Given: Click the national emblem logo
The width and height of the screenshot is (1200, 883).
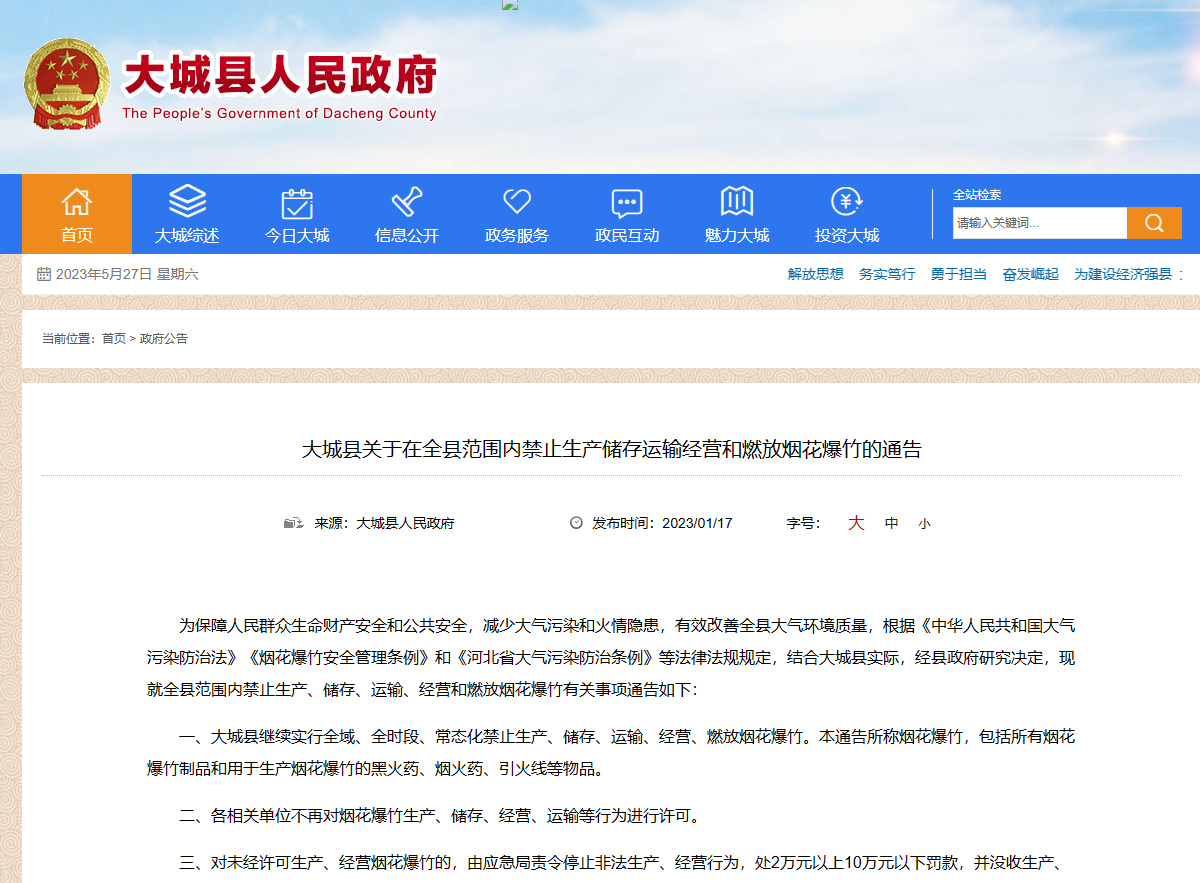Looking at the screenshot, I should click(66, 84).
